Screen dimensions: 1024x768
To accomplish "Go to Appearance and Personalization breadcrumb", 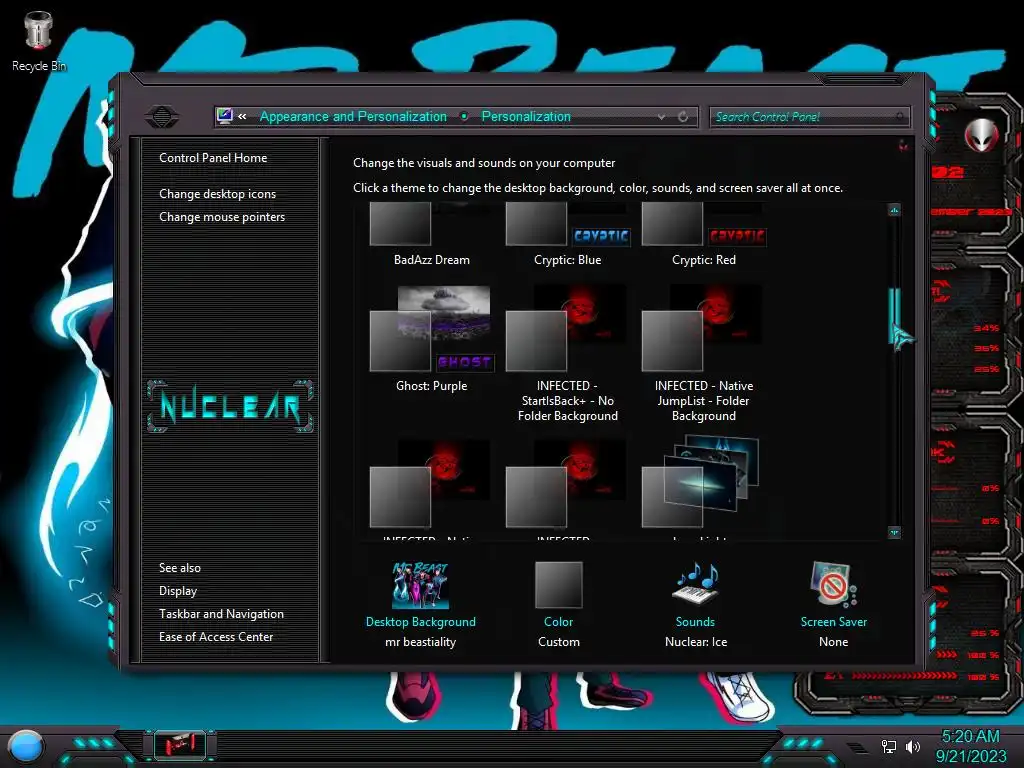I will (353, 116).
